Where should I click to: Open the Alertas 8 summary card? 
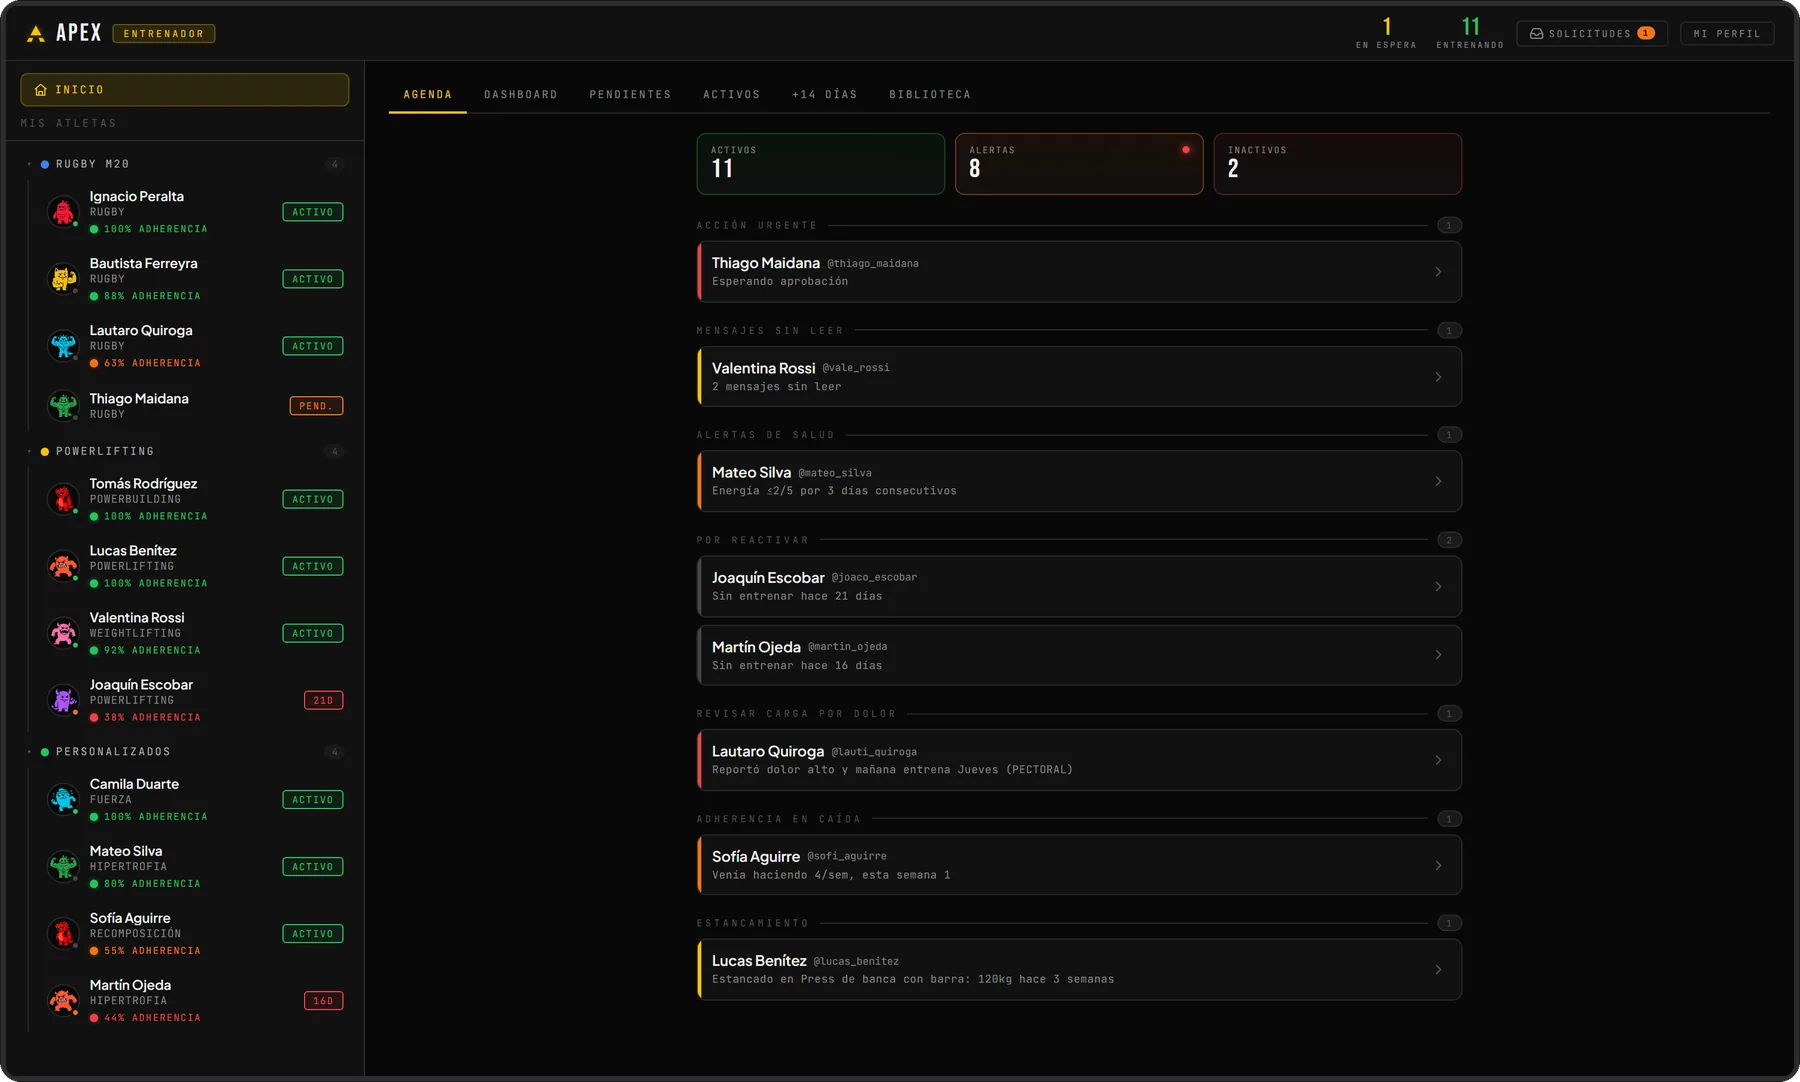1079,164
